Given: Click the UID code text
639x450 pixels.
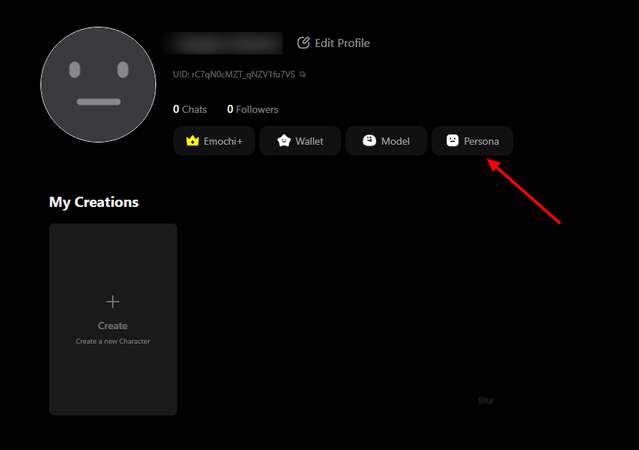Looking at the screenshot, I should pyautogui.click(x=234, y=75).
